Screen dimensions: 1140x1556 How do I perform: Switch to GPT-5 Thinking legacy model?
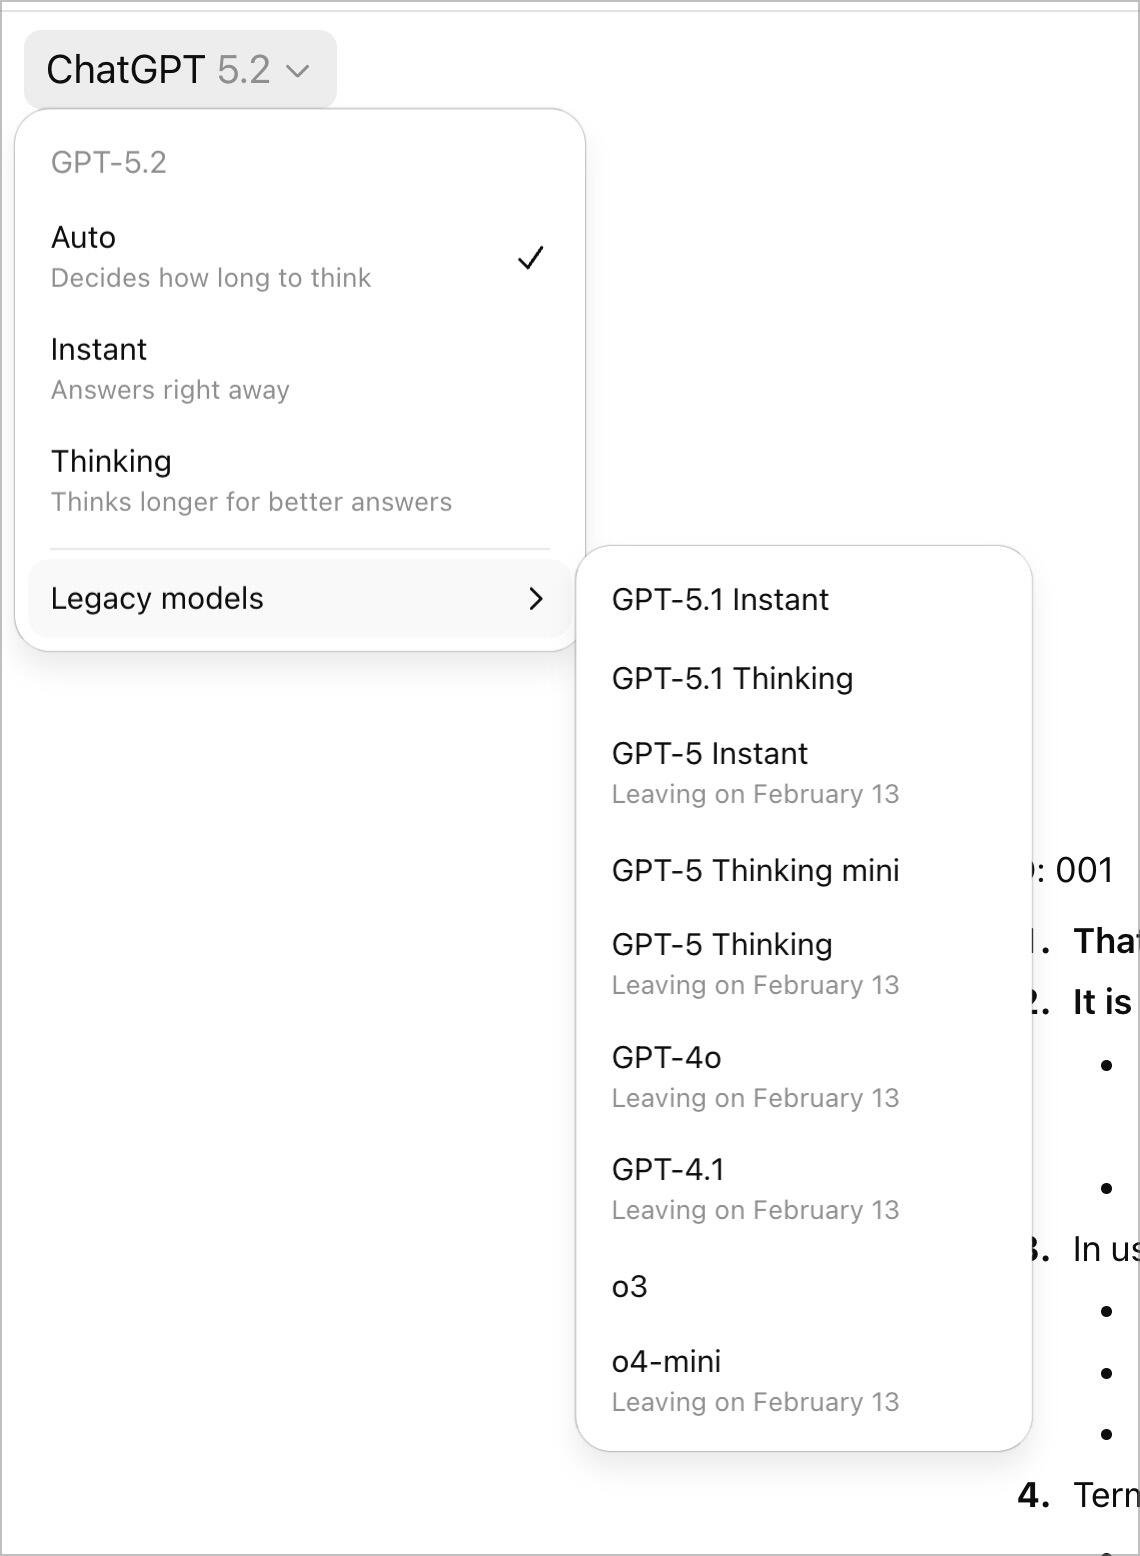pos(722,945)
